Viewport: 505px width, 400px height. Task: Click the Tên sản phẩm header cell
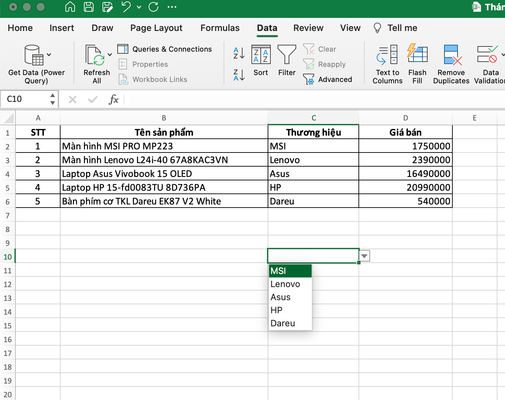164,132
